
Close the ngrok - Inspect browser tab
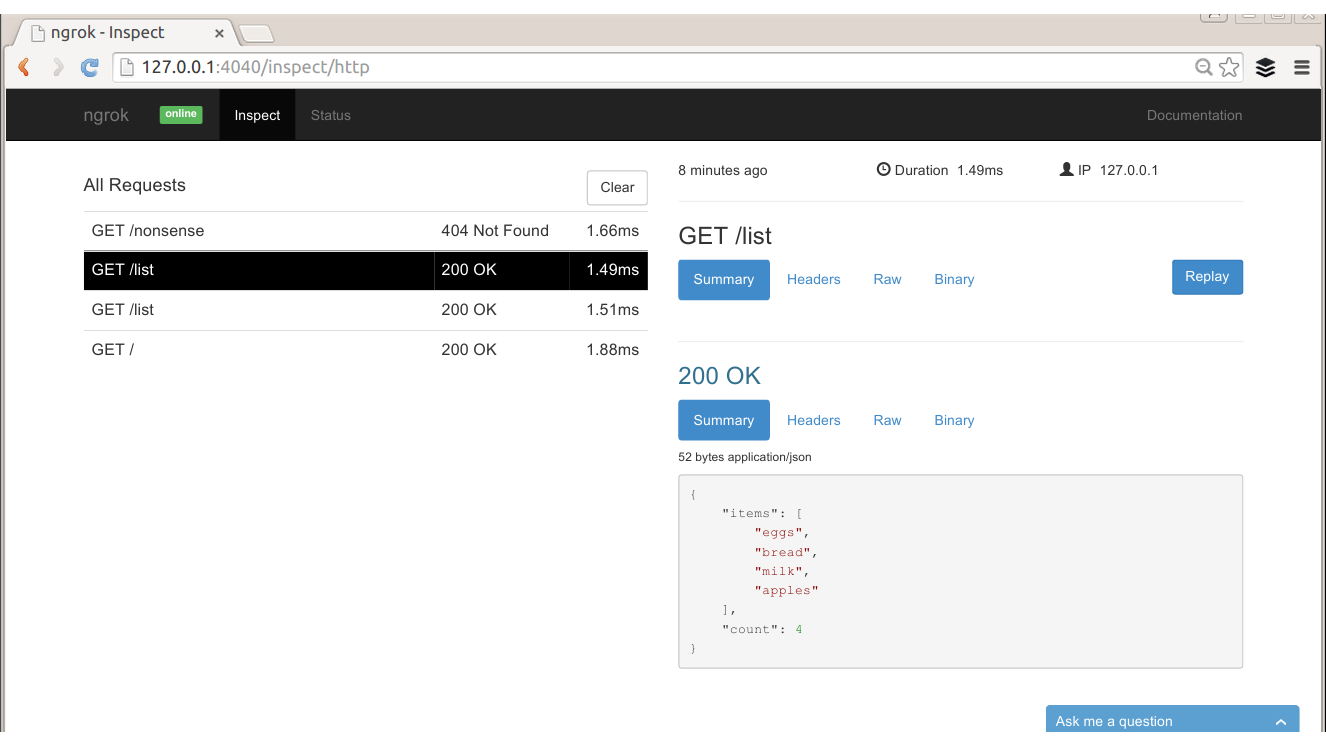point(219,33)
